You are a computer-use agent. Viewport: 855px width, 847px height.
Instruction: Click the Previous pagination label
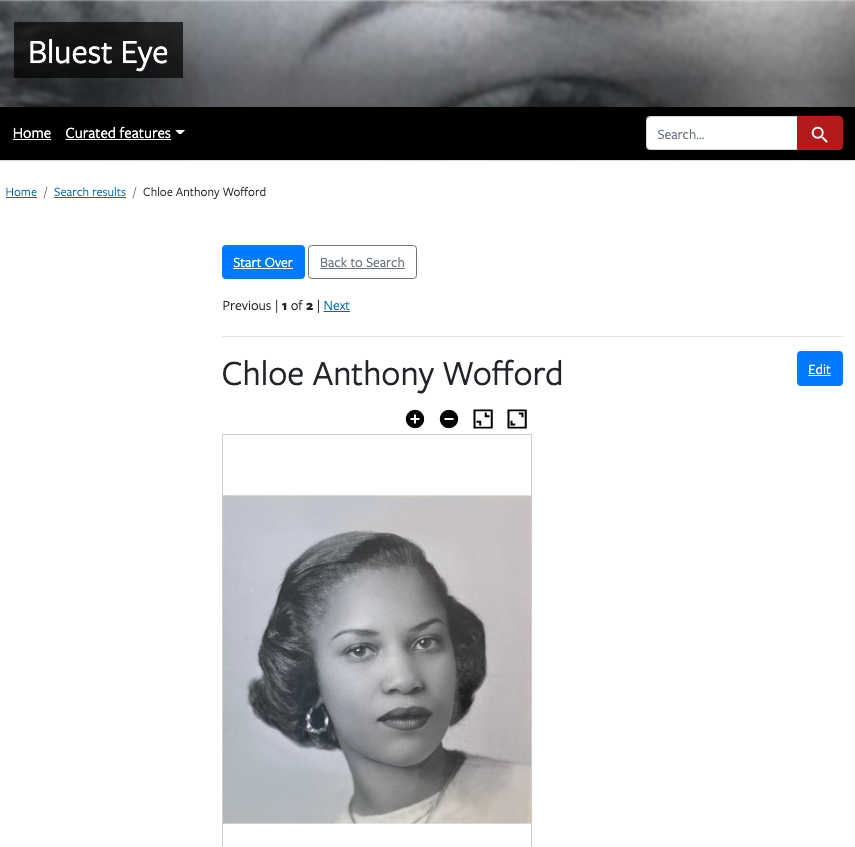tap(246, 305)
